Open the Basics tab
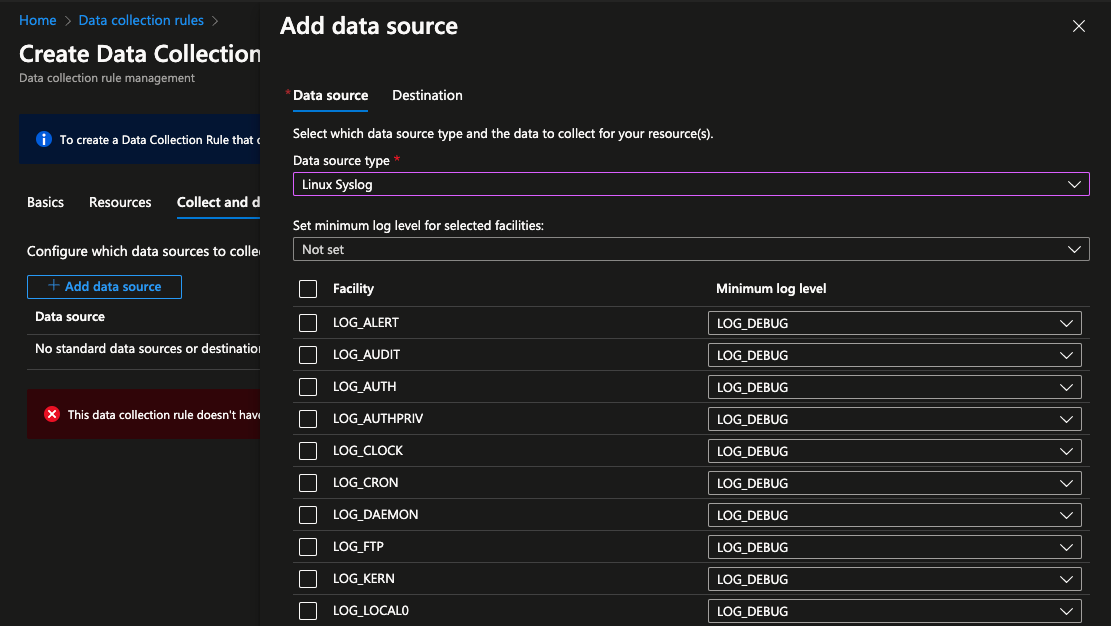The width and height of the screenshot is (1111, 626). click(45, 202)
